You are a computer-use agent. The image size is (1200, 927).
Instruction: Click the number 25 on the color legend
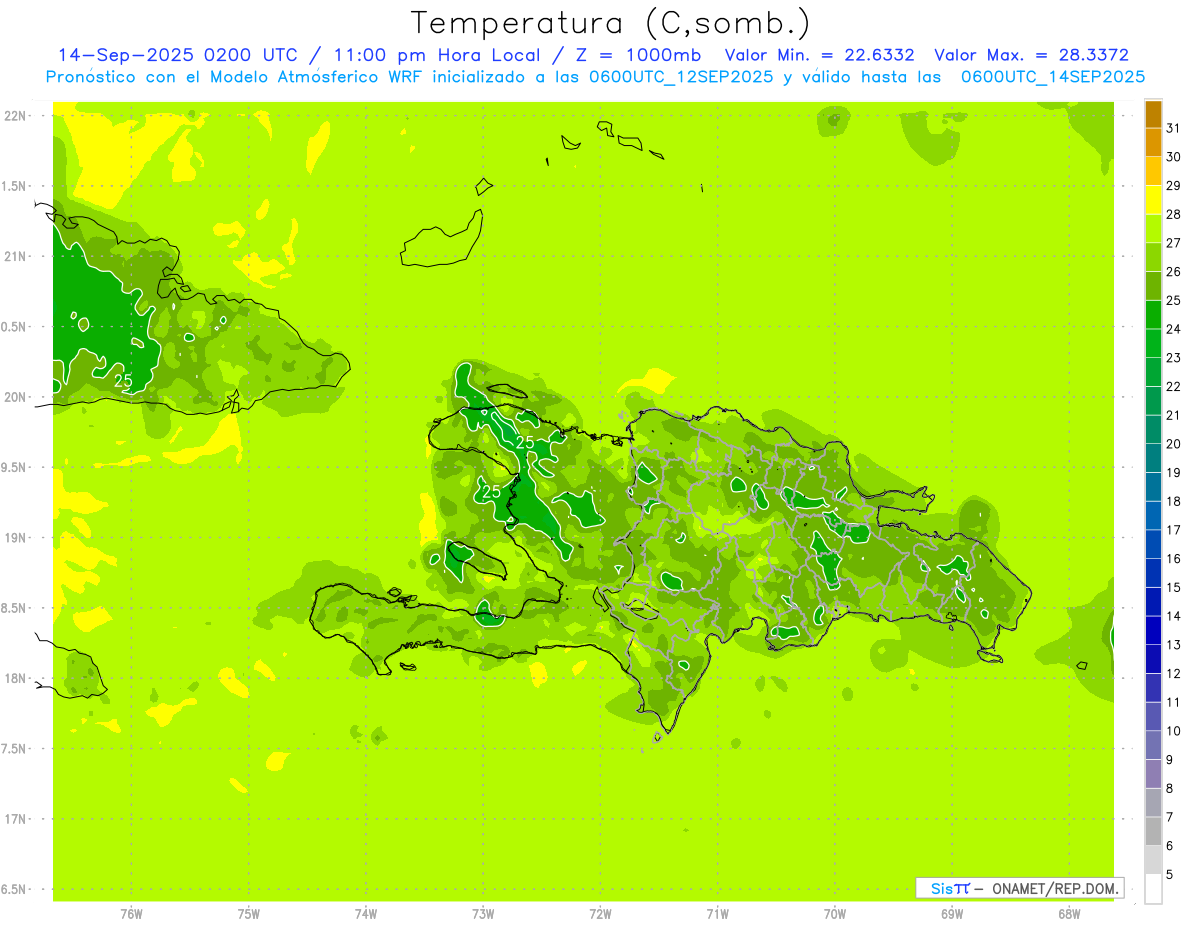tap(1173, 300)
